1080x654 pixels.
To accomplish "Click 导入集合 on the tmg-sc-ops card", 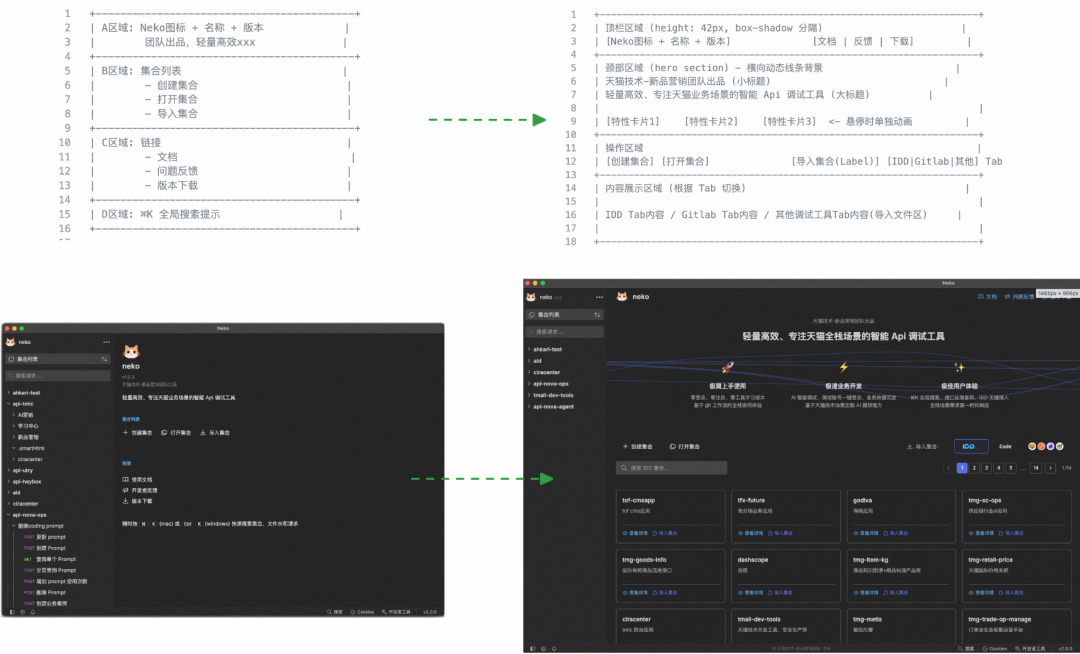I will 1011,533.
